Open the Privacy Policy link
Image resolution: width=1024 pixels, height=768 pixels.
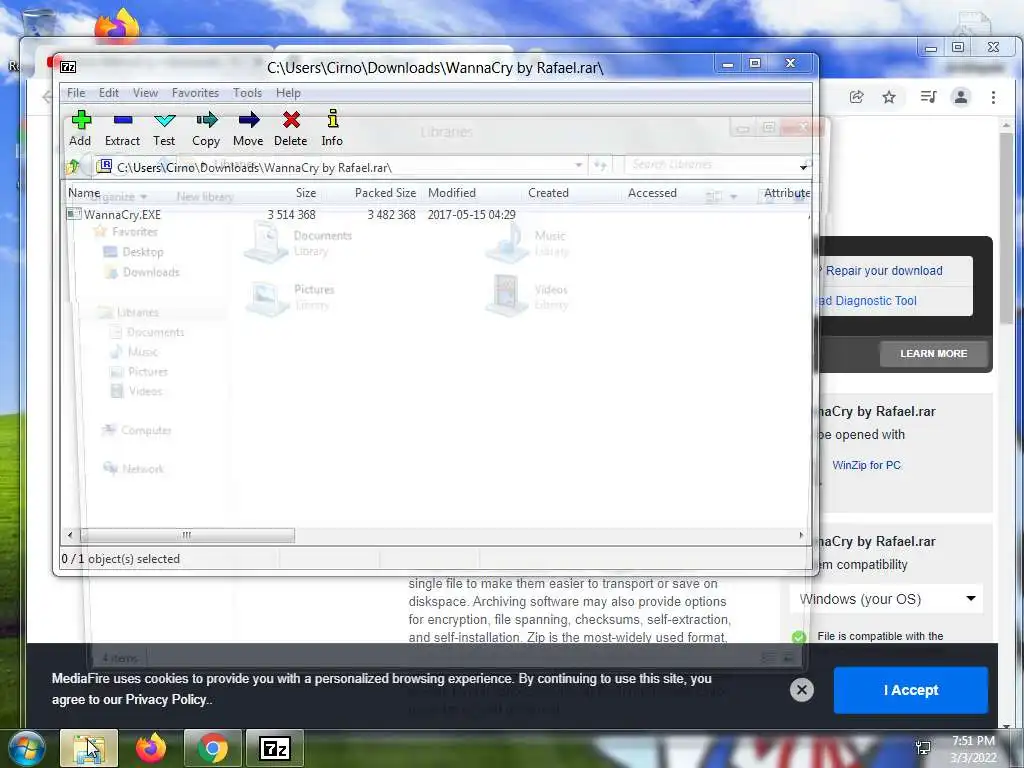click(165, 699)
